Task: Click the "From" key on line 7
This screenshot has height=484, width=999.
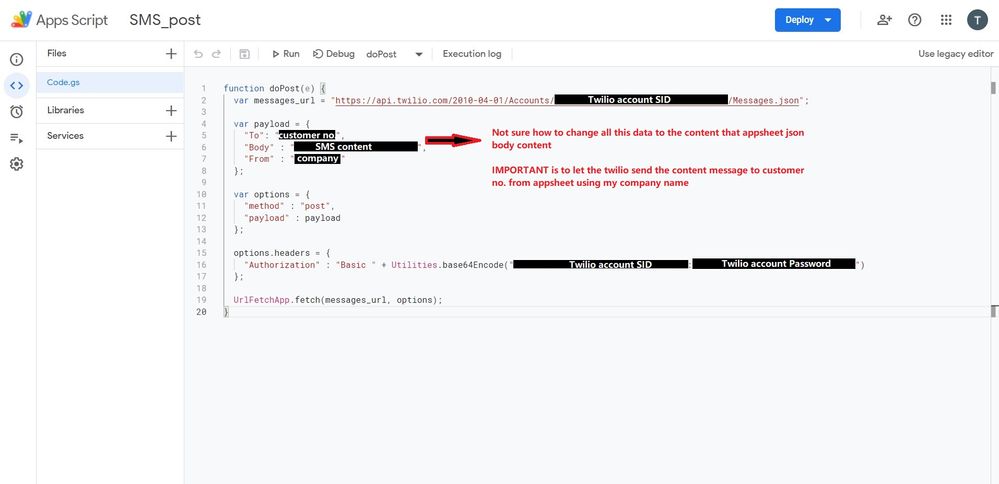Action: (259, 159)
